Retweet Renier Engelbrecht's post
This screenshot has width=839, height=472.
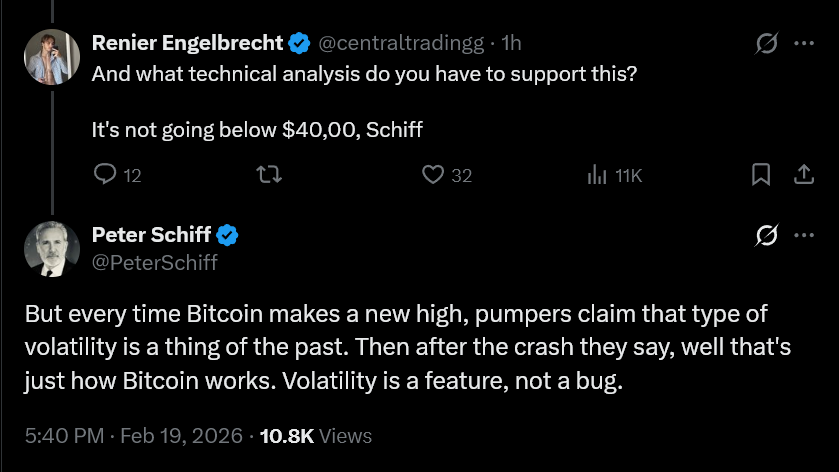coord(270,175)
